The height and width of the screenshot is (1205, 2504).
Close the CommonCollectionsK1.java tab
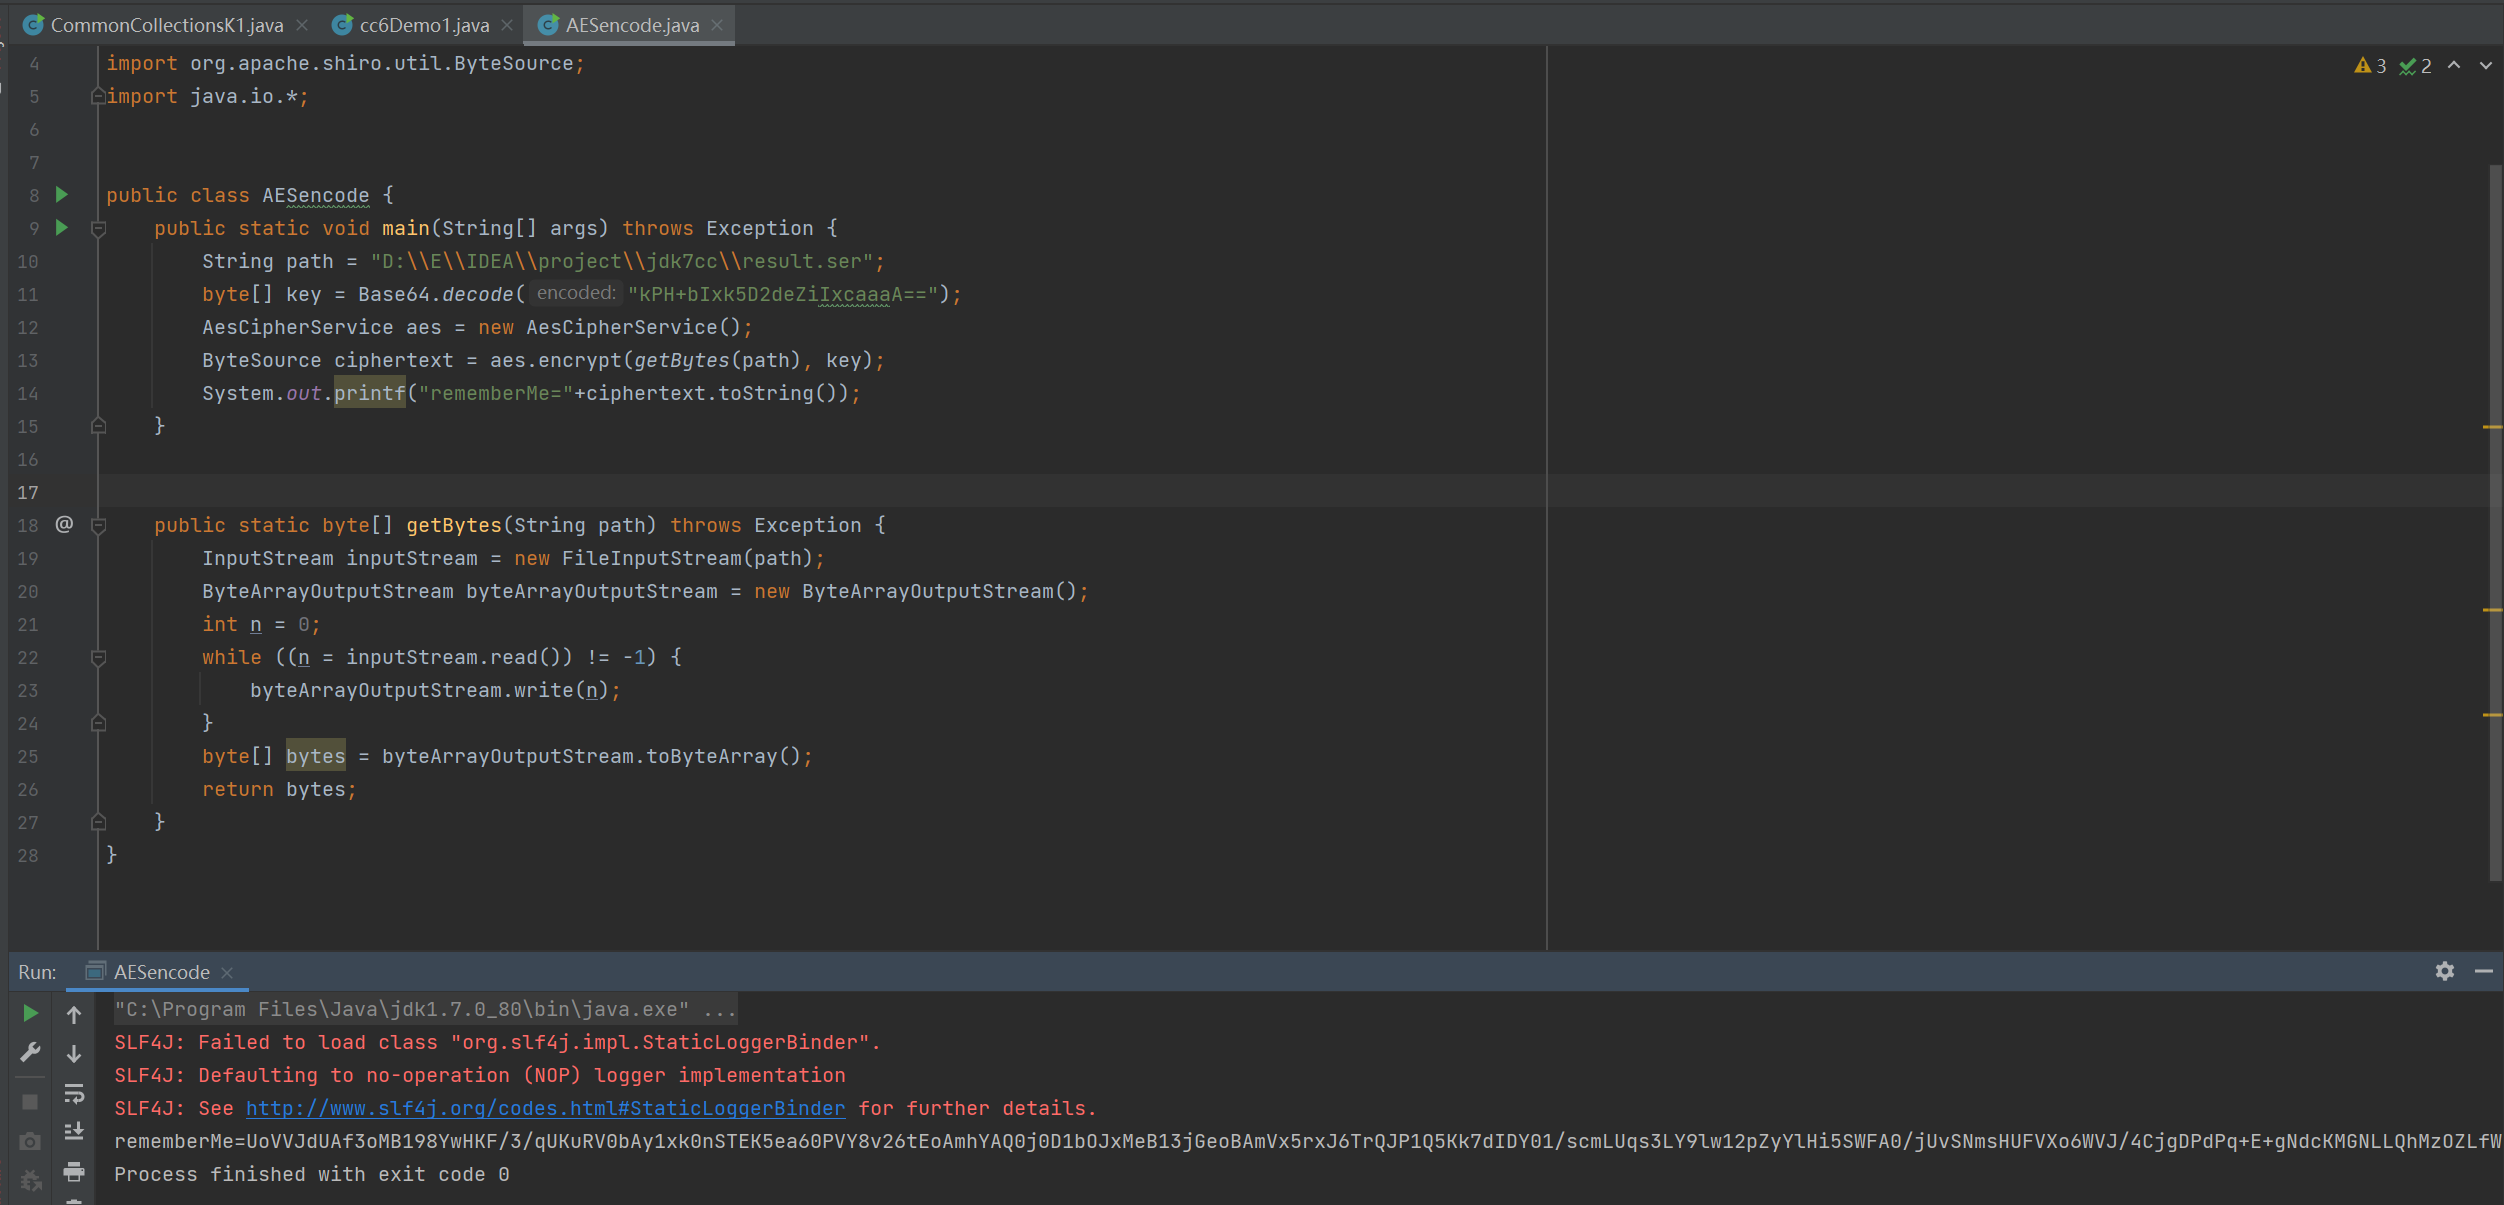click(302, 25)
